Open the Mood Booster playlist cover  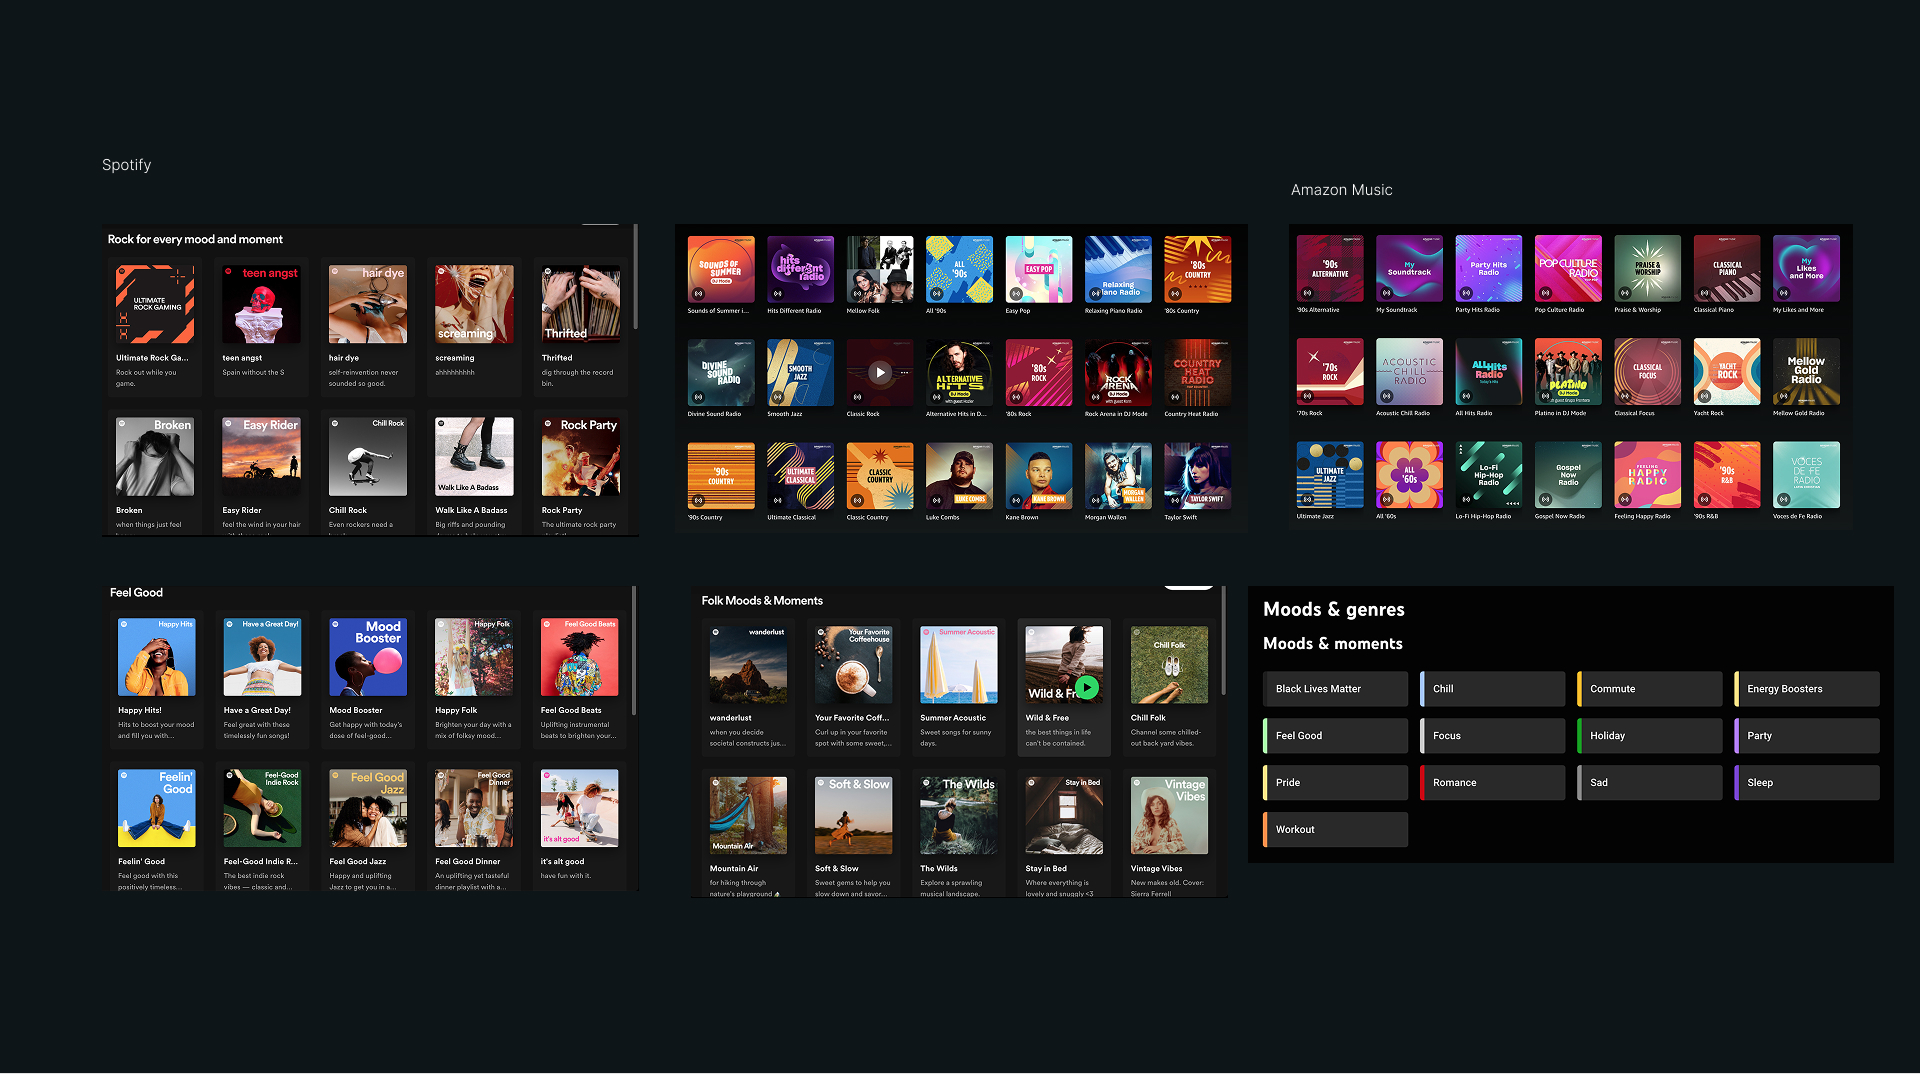click(368, 657)
